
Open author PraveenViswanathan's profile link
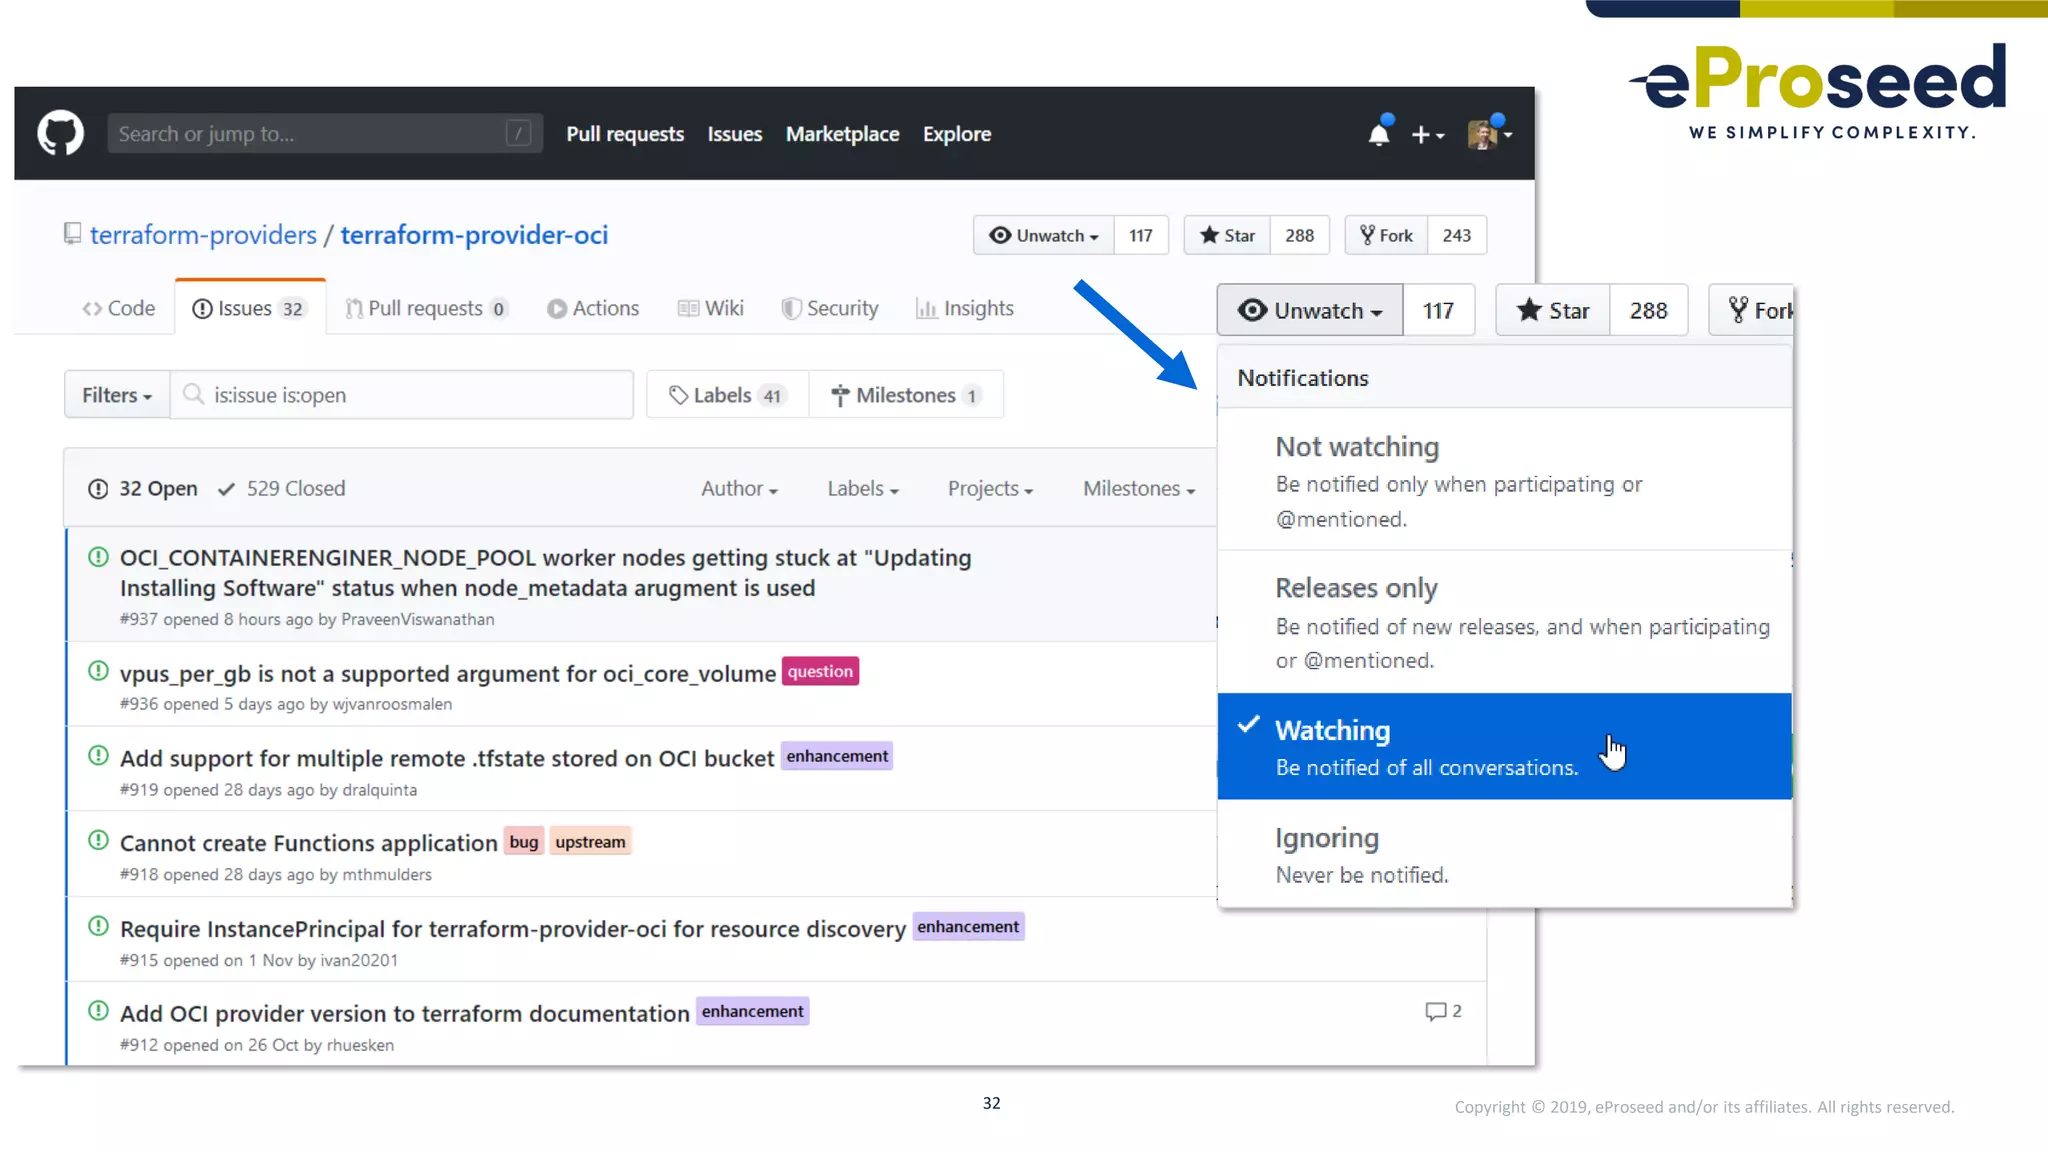418,619
